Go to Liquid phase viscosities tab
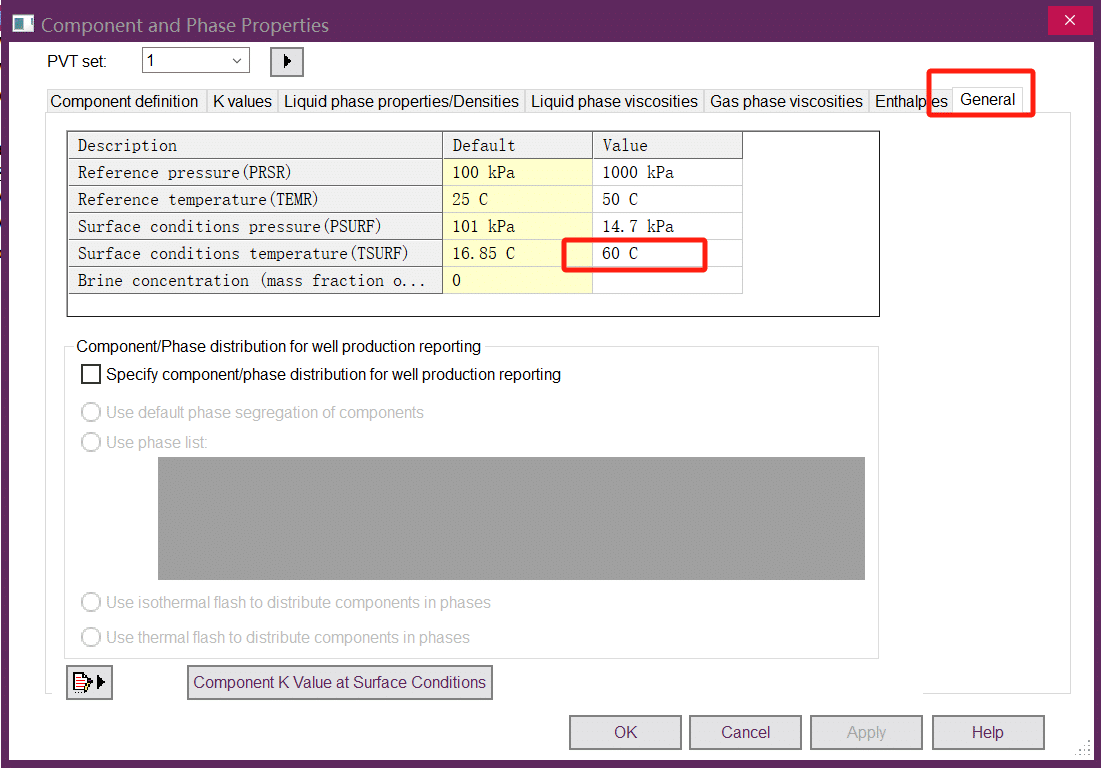 tap(614, 101)
